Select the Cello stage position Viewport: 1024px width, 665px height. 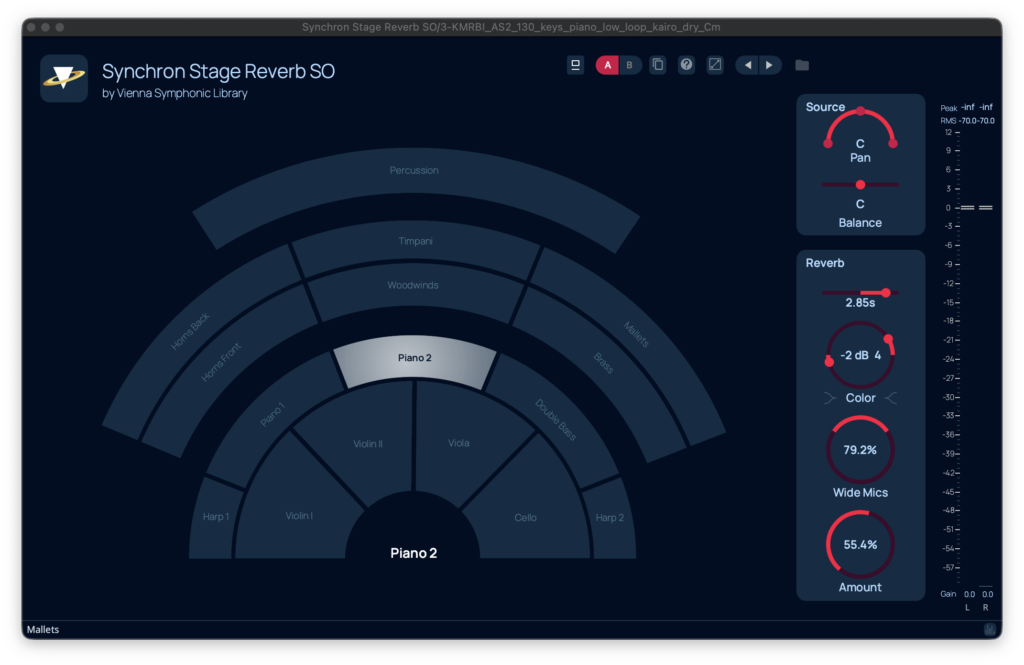pos(525,517)
